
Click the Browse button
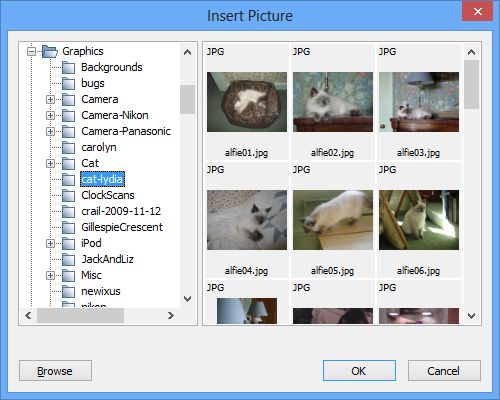click(55, 371)
